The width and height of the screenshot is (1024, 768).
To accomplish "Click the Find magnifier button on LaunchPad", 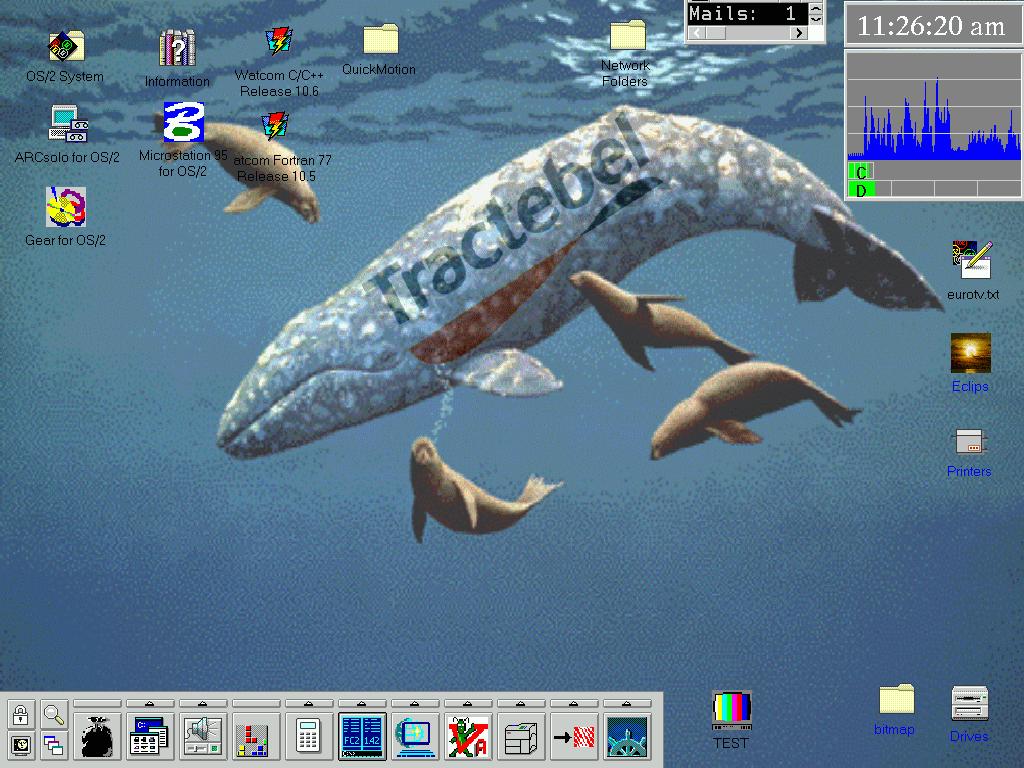I will pos(54,714).
